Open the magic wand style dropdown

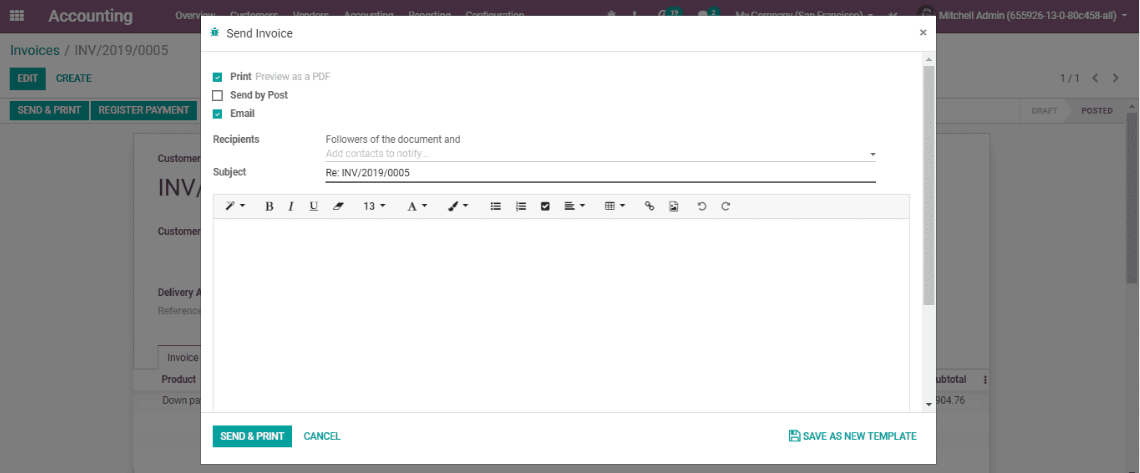(x=235, y=206)
